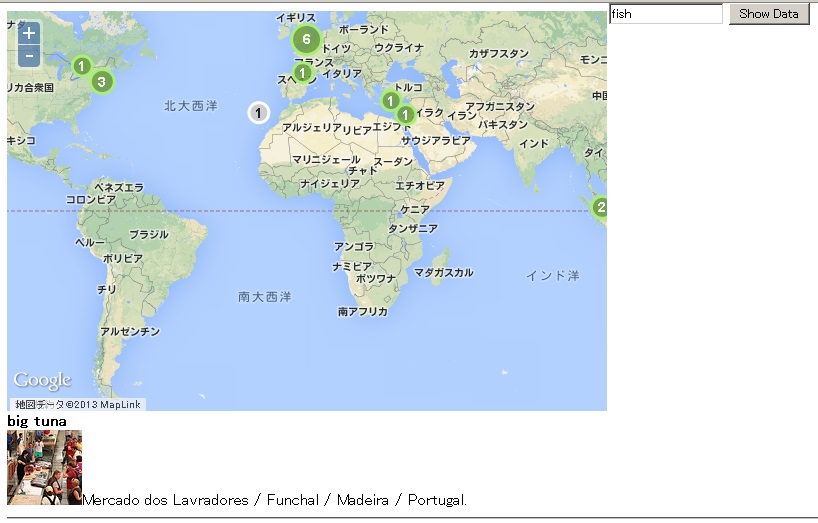Click the Google logo on the map
The image size is (818, 523).
click(x=42, y=381)
